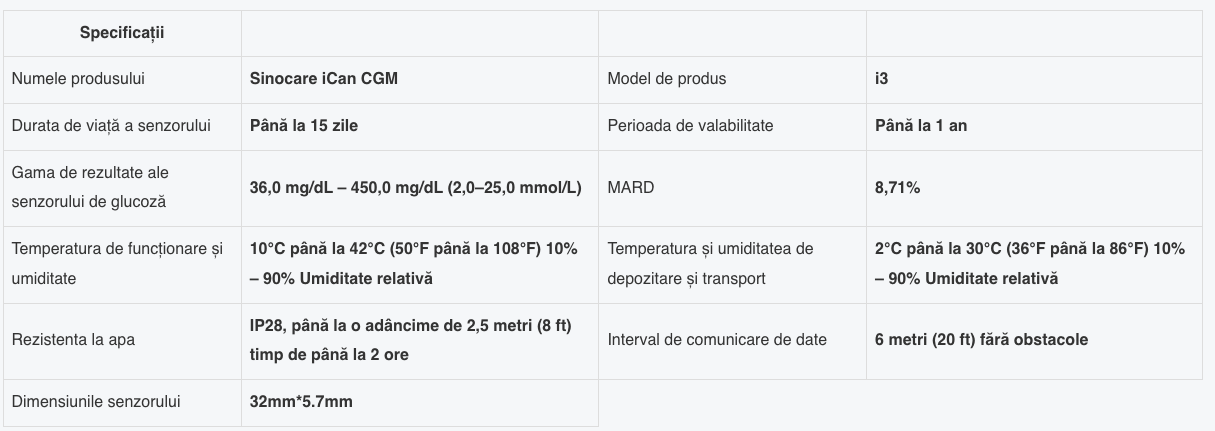Select the Sinocare iCan CGM text
Image resolution: width=1215 pixels, height=431 pixels.
click(323, 78)
